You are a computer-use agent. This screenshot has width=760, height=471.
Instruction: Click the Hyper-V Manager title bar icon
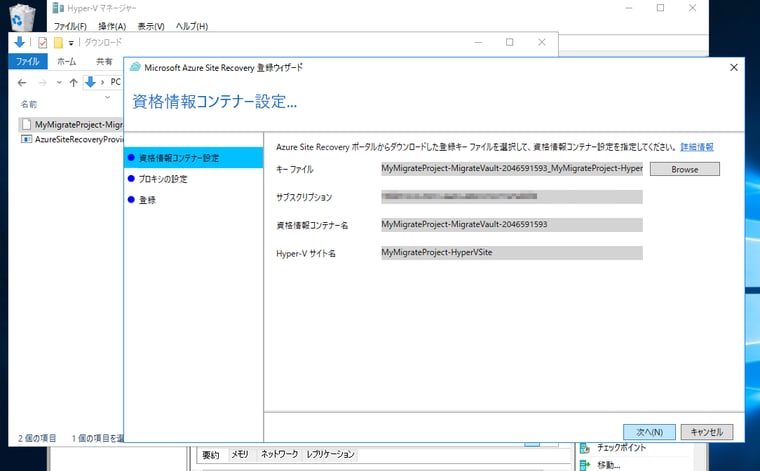[x=58, y=8]
